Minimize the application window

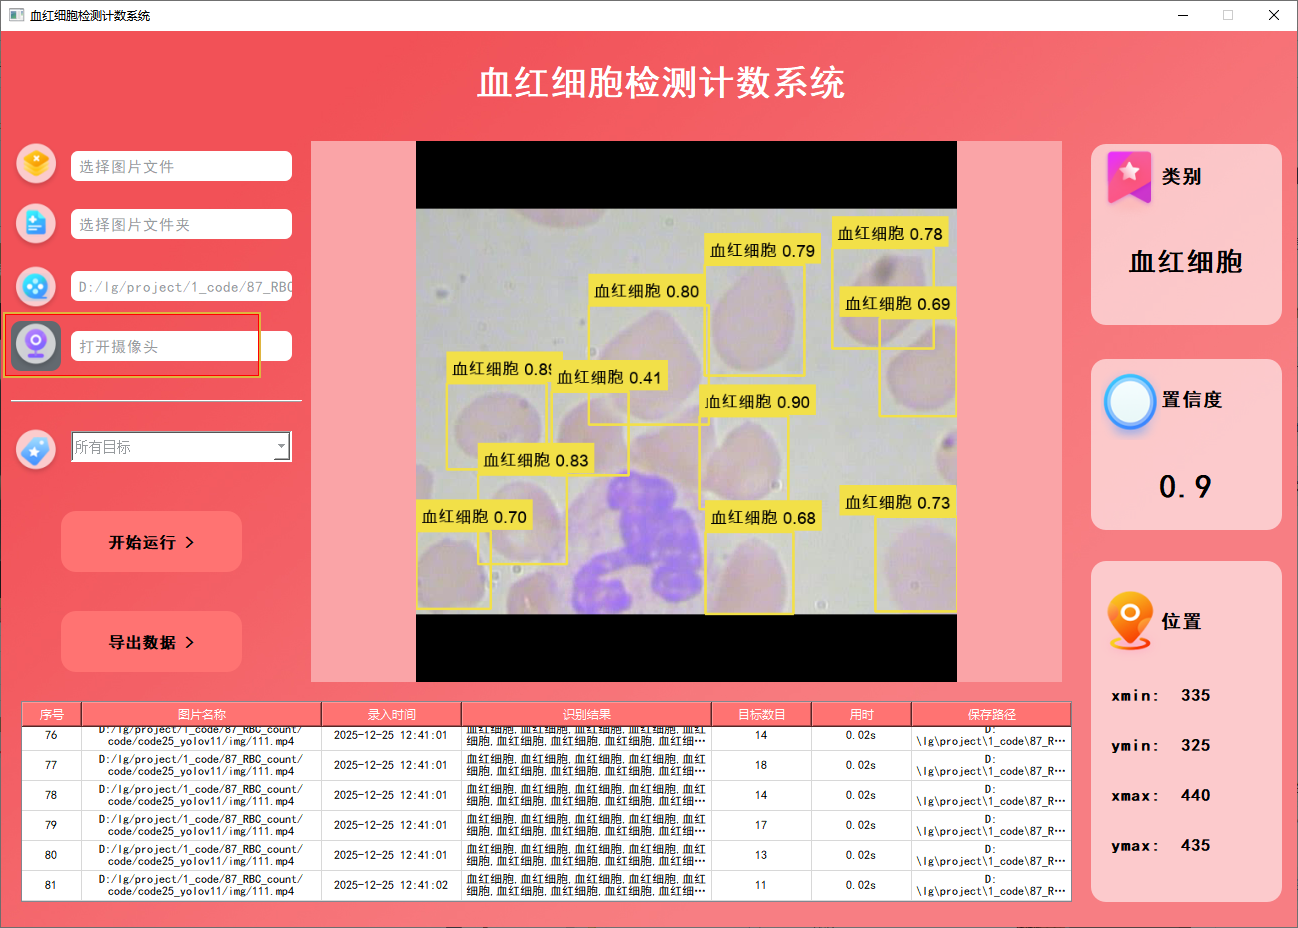(x=1183, y=15)
